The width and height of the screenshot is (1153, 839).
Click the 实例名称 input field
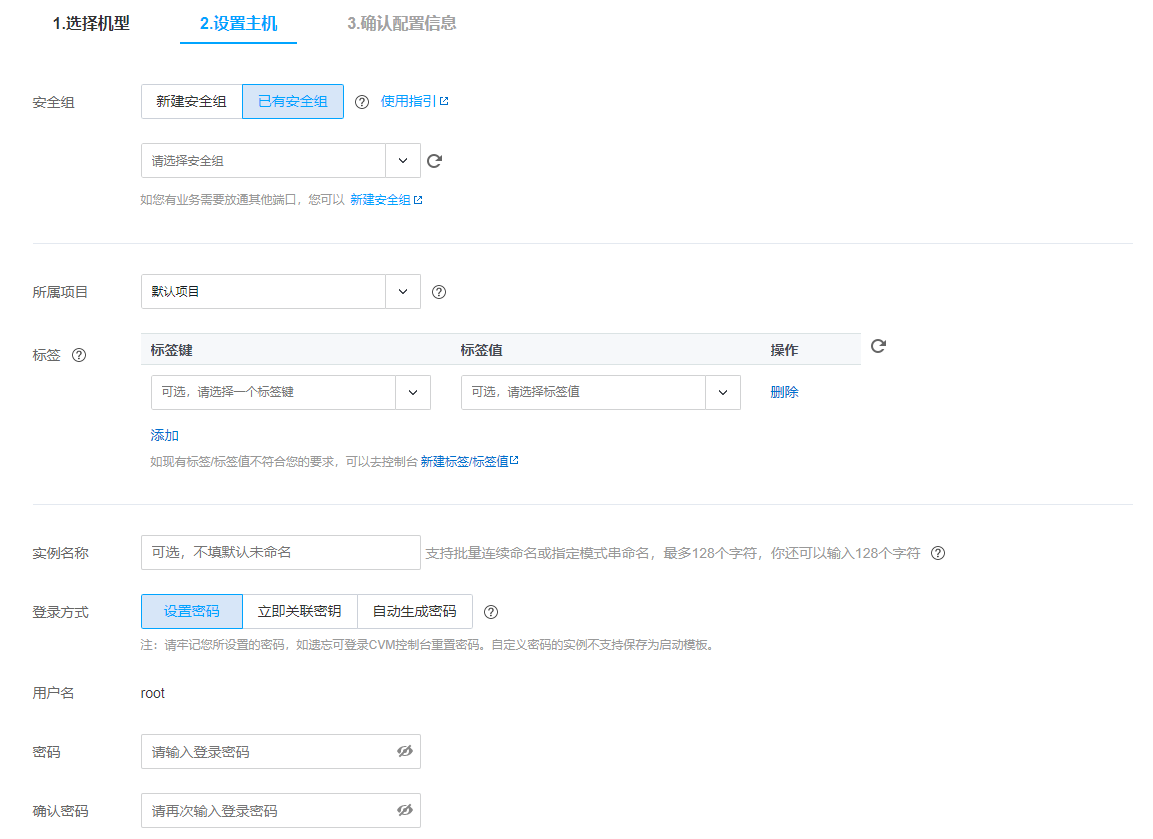[x=280, y=552]
